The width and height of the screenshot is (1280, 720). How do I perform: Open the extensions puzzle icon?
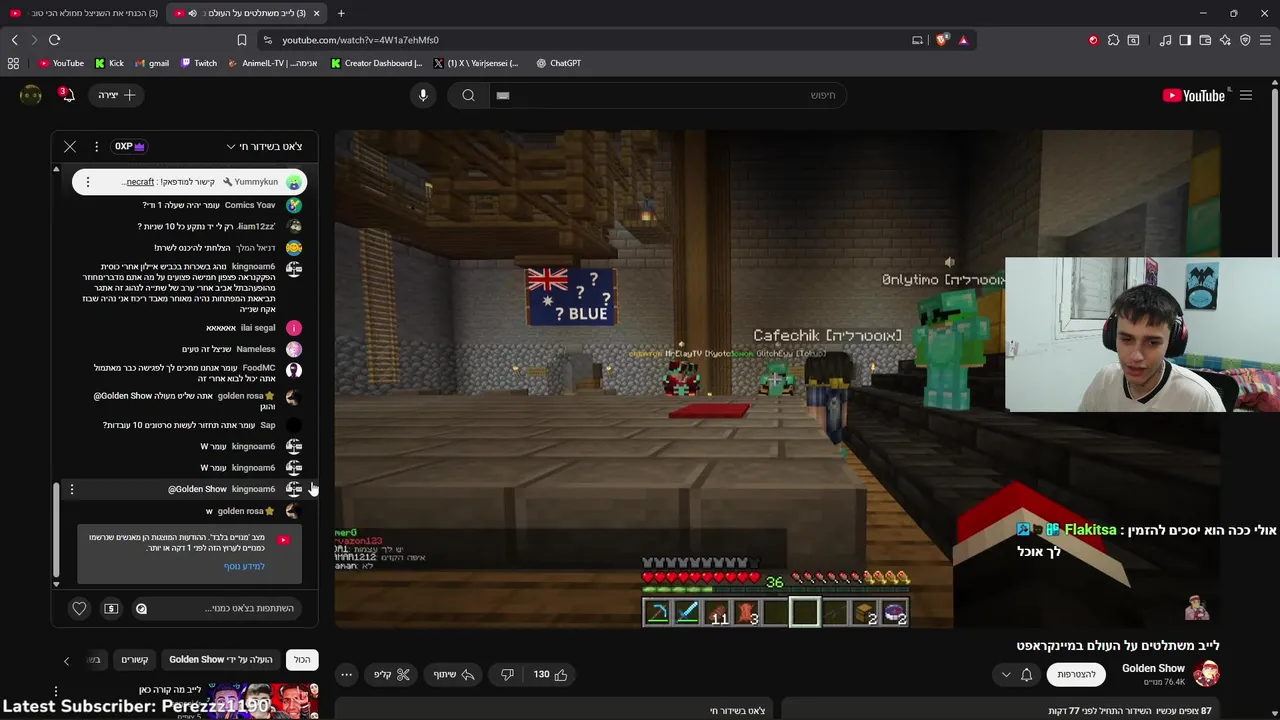(1113, 40)
